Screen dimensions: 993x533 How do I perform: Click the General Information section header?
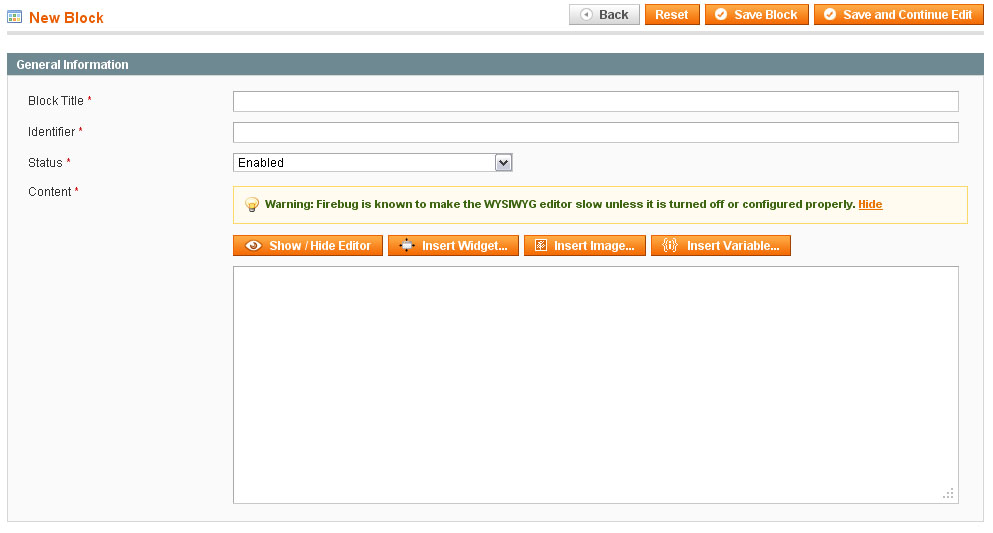coord(495,65)
